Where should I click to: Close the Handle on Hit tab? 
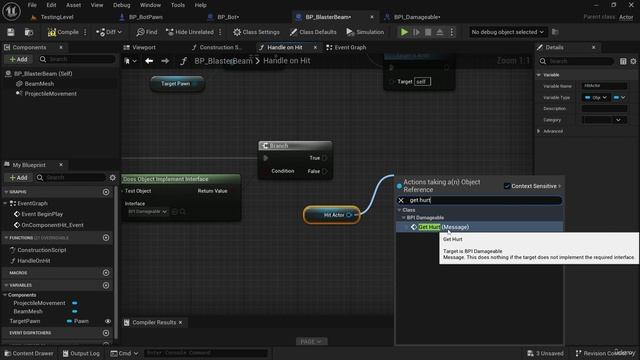tap(315, 48)
